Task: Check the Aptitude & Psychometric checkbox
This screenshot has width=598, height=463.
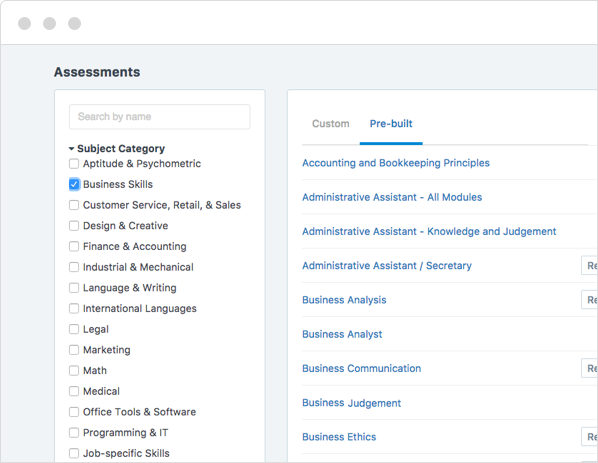Action: coord(74,164)
